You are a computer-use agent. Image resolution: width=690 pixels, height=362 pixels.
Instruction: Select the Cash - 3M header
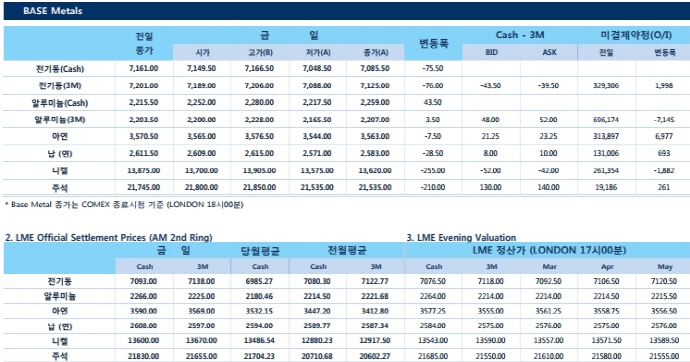click(x=520, y=35)
